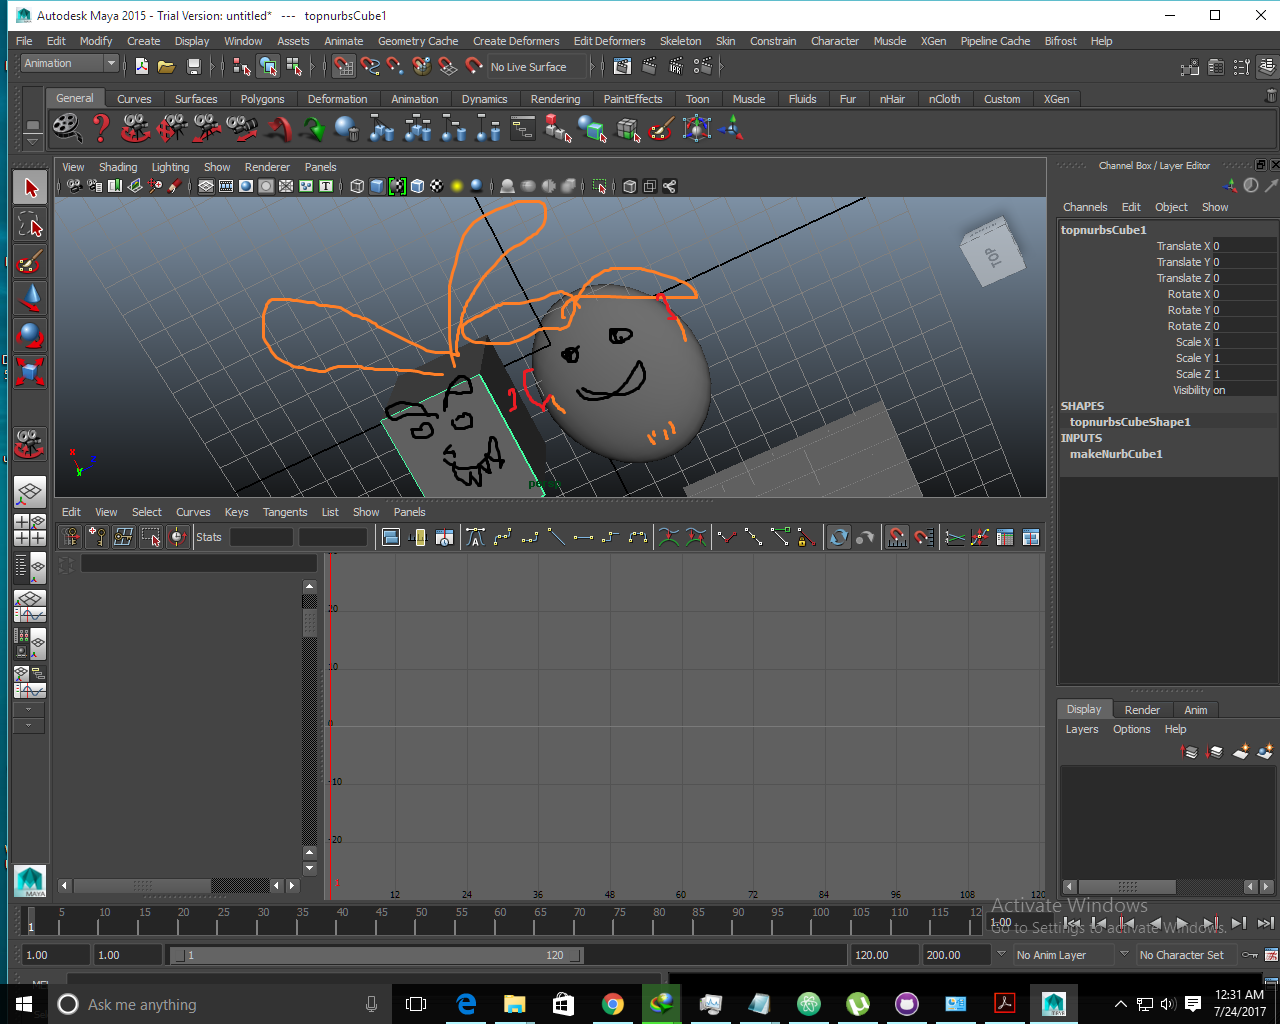Select the arrow Select tool in toolbox
This screenshot has height=1024, width=1280.
tap(31, 187)
